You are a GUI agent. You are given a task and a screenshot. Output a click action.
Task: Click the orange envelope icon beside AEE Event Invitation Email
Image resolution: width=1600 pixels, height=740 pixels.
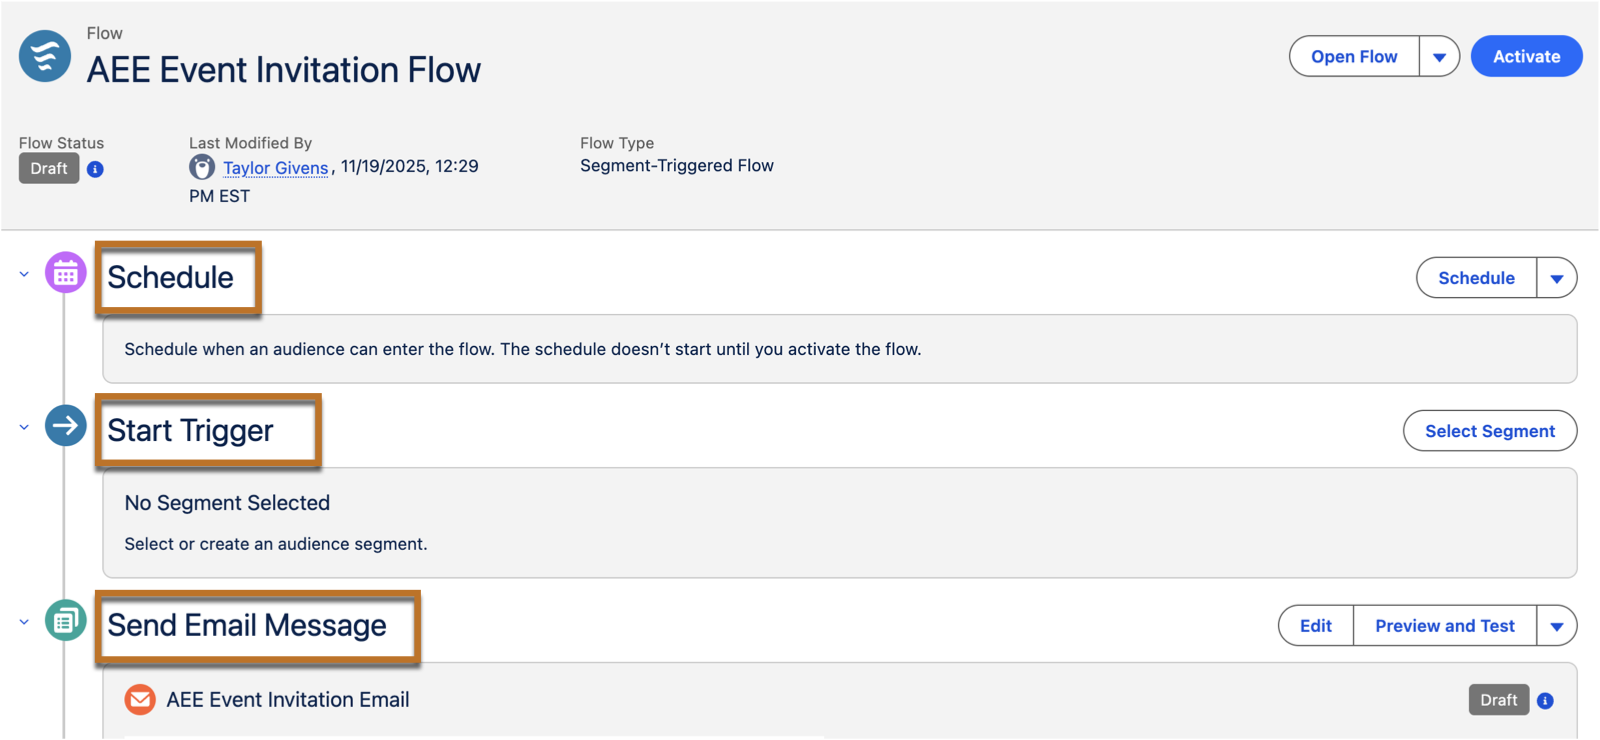(x=140, y=699)
